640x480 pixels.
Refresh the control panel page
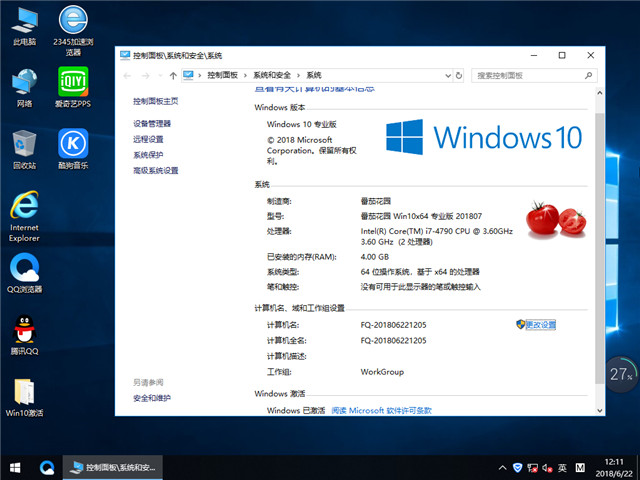pyautogui.click(x=459, y=76)
